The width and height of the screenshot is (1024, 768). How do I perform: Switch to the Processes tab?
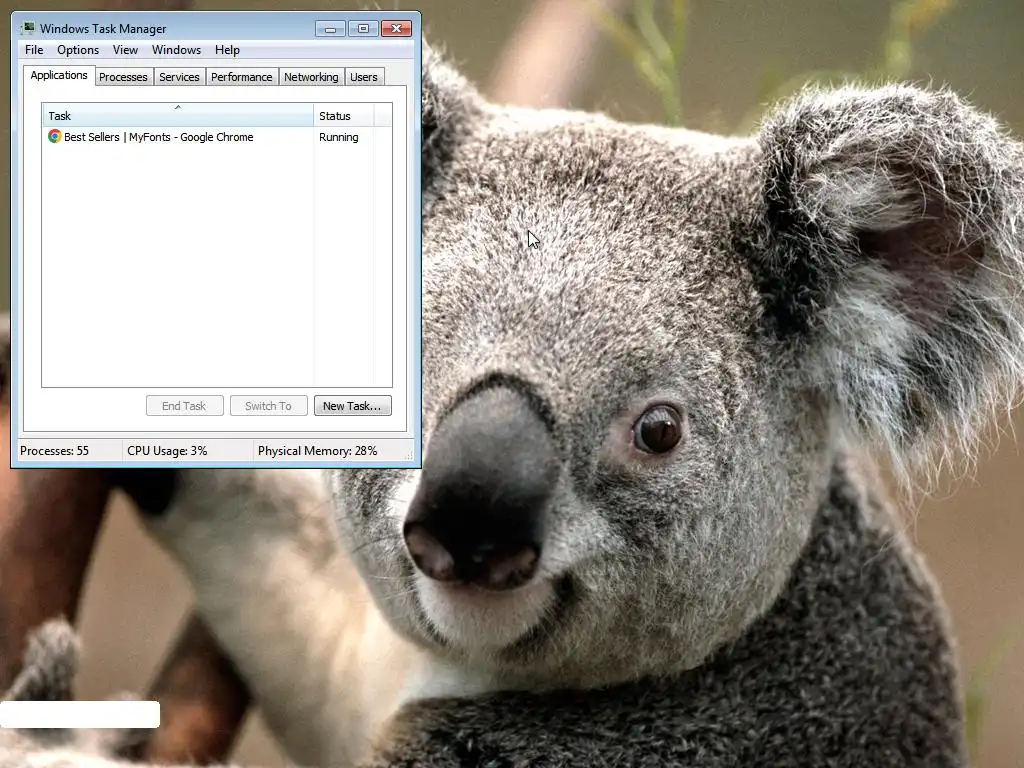pyautogui.click(x=123, y=77)
